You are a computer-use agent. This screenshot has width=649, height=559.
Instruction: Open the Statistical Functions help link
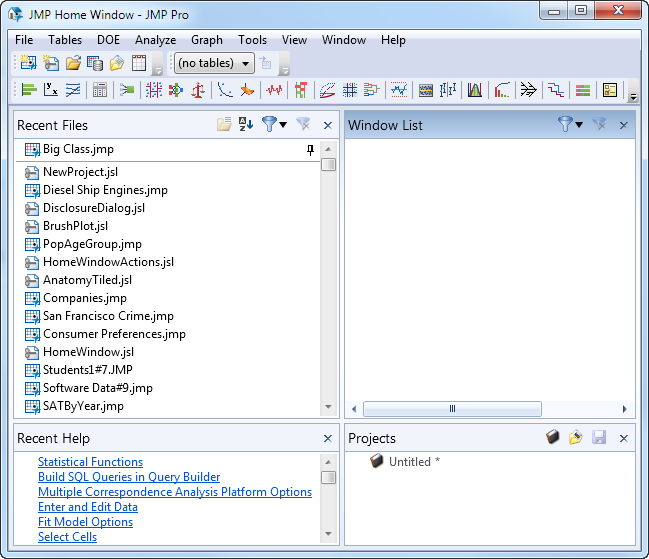point(90,462)
